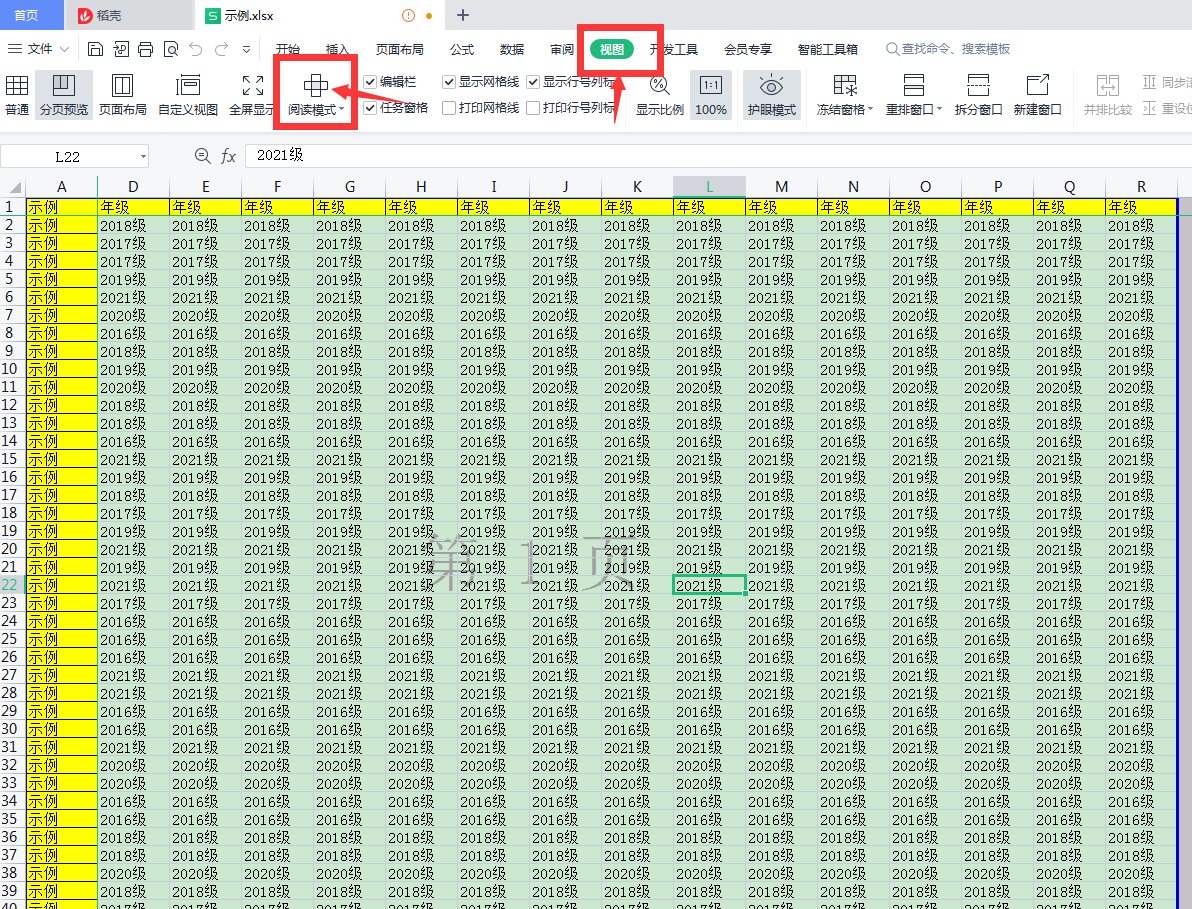Expand the 阅读模式 dropdown arrow
The height and width of the screenshot is (909, 1192).
tap(341, 110)
